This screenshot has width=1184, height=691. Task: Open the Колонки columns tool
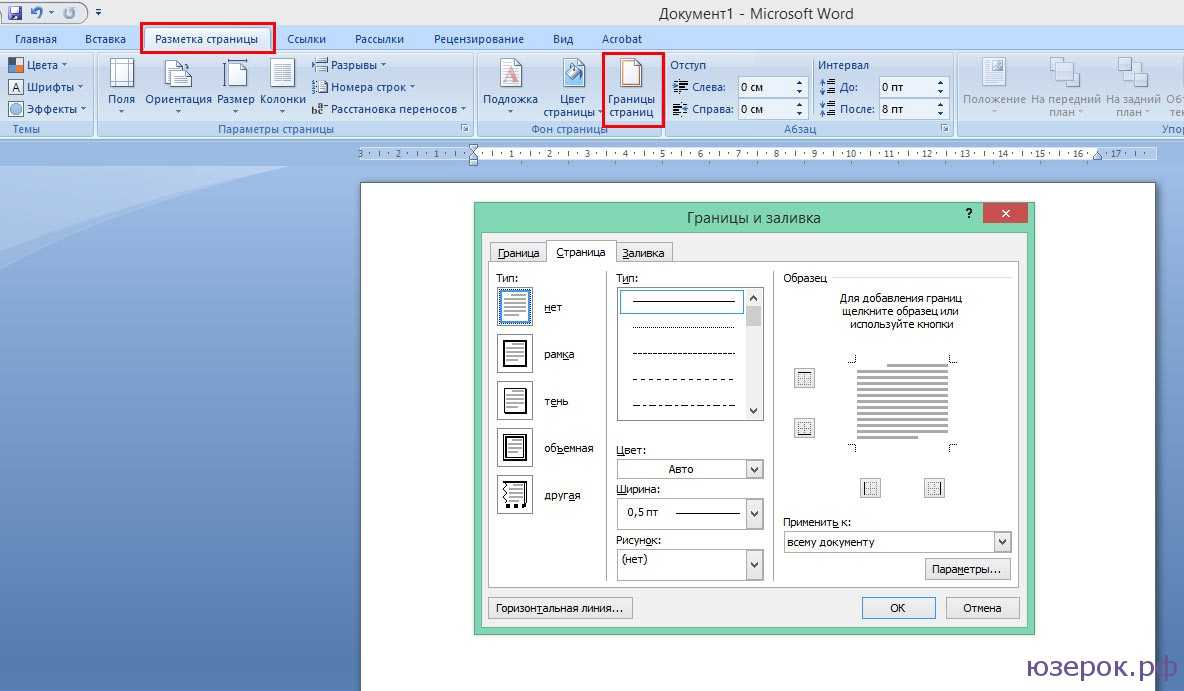pyautogui.click(x=282, y=76)
